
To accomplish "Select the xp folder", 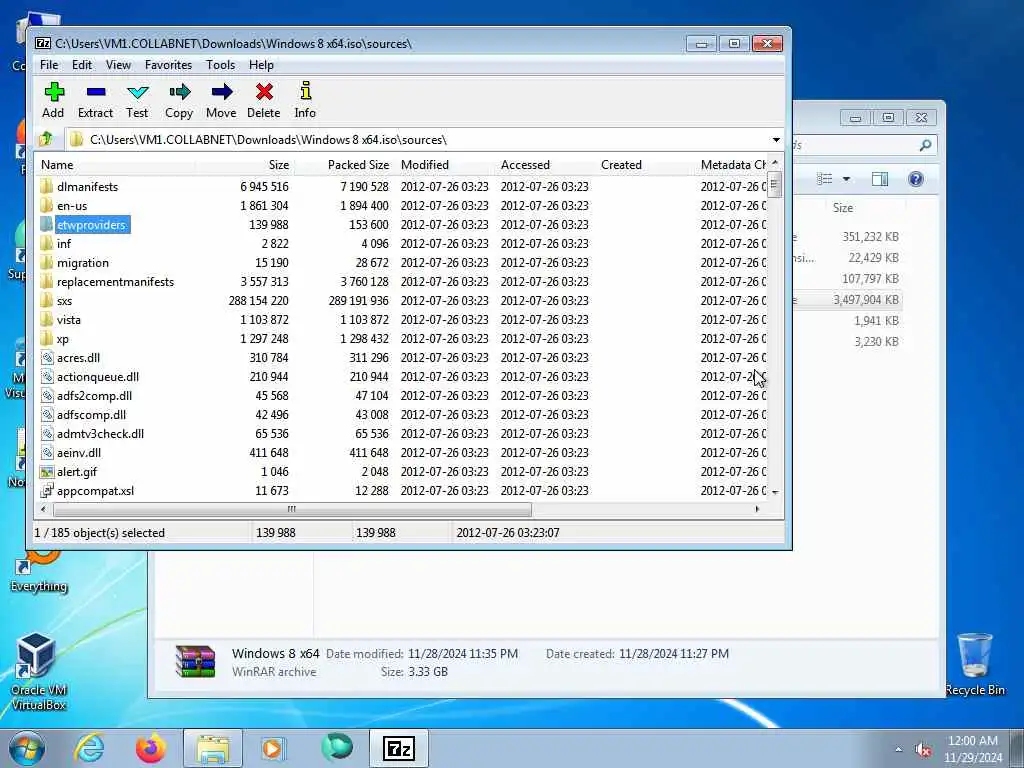I will (63, 339).
